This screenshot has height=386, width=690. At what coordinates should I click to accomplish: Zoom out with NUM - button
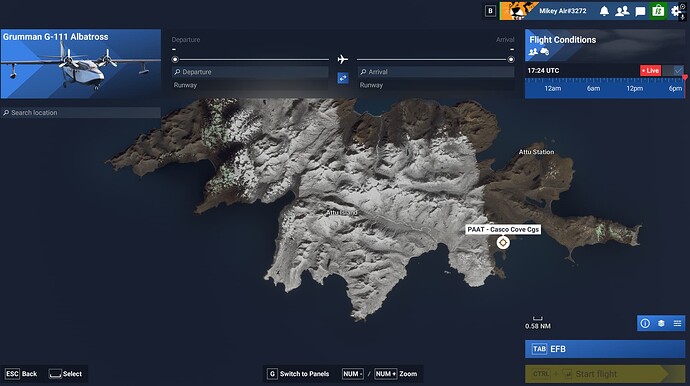353,374
